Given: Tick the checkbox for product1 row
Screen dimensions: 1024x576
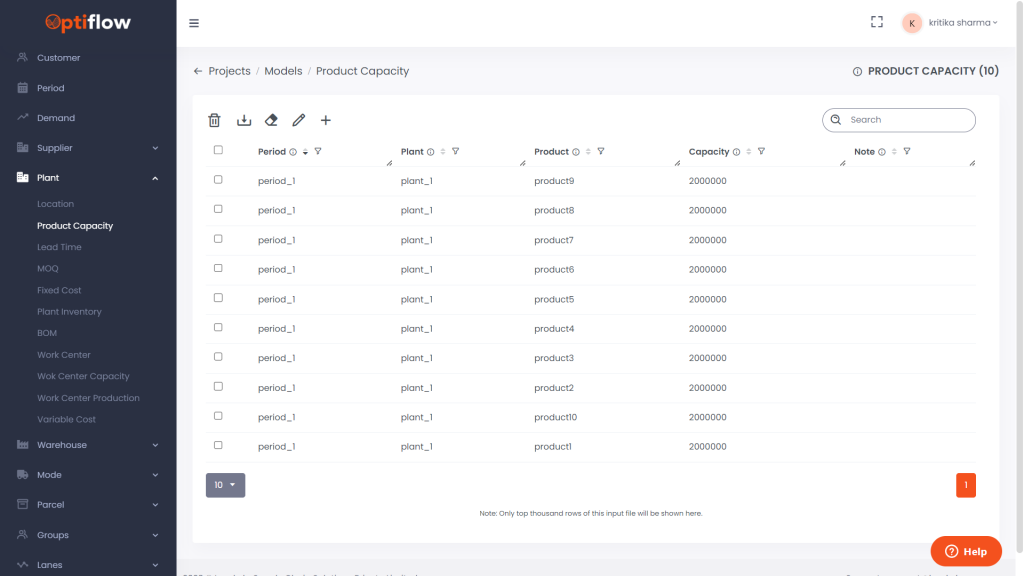Looking at the screenshot, I should 218,445.
